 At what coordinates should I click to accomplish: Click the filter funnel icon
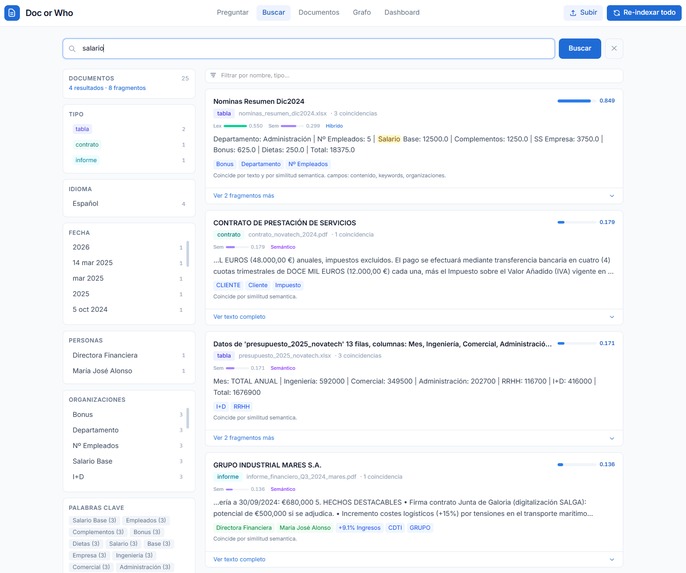click(213, 75)
